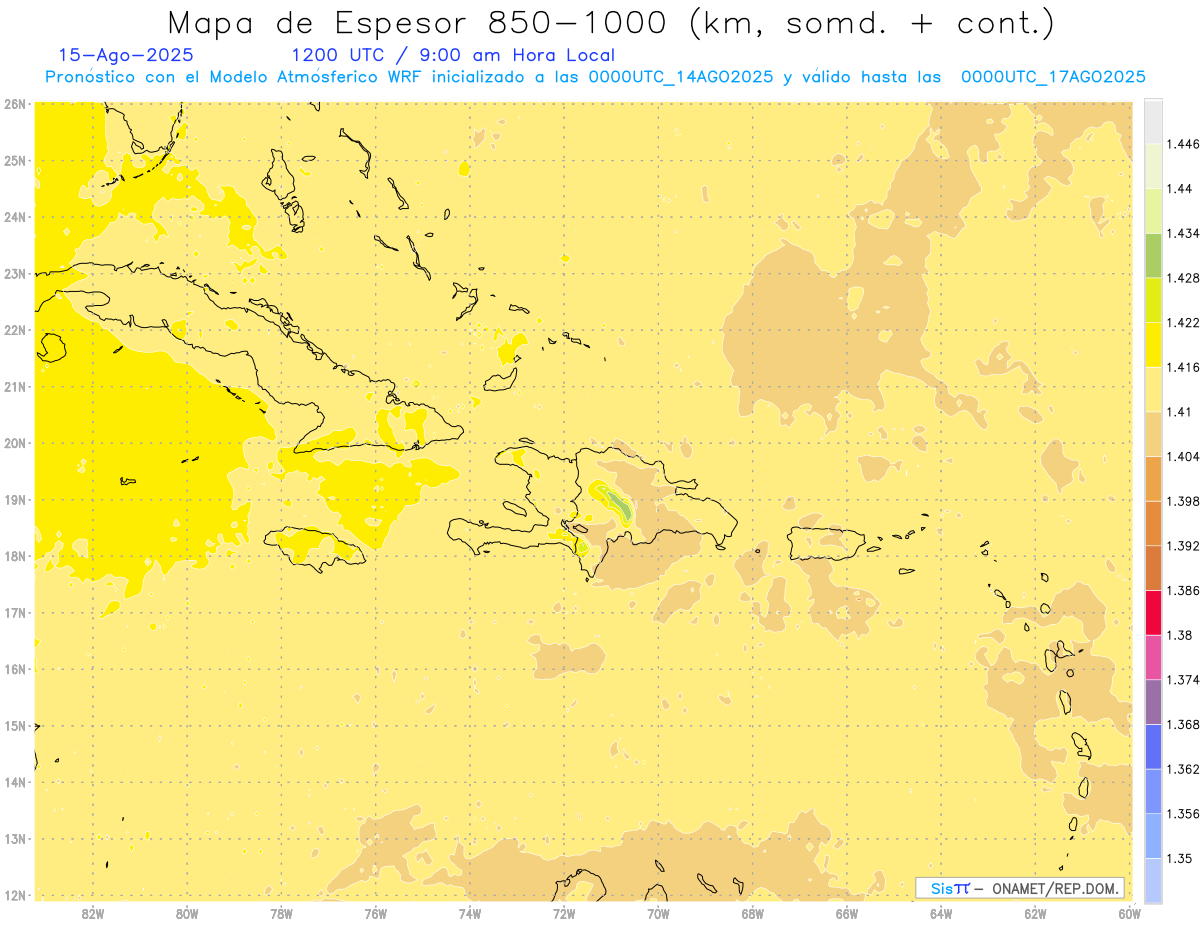This screenshot has width=1200, height=927.
Task: Pick the blue legend swatch between 1.362 and 1.368
Action: tap(1153, 746)
